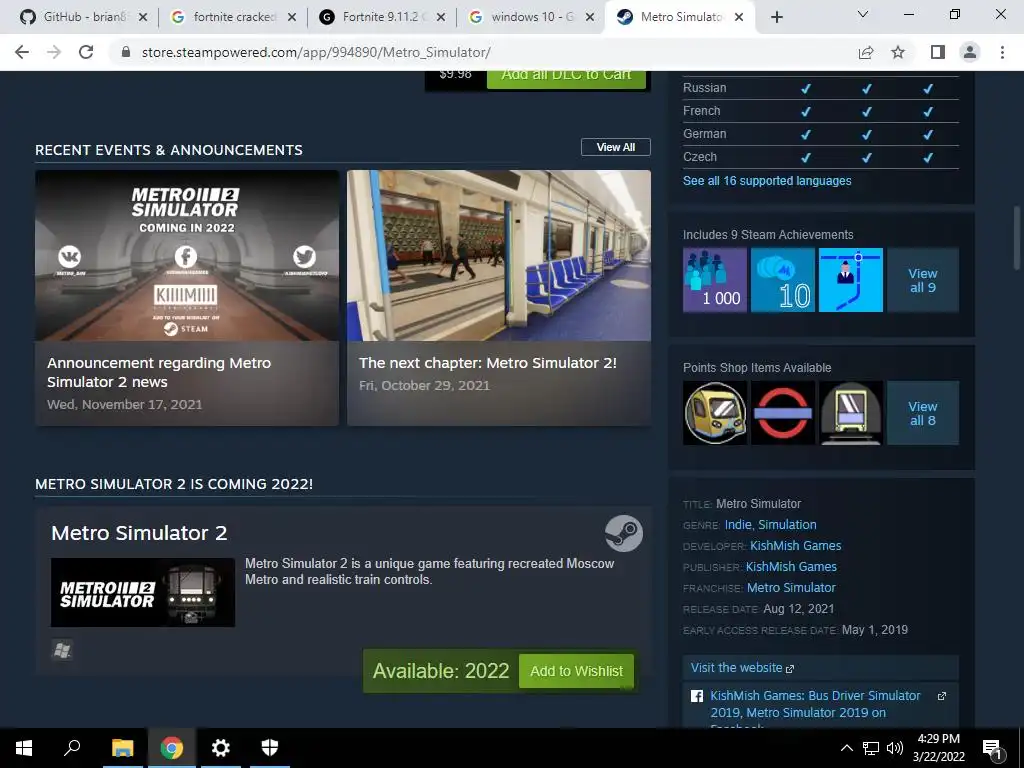Click Facebook icon on announcement image
This screenshot has height=768, width=1024.
click(x=186, y=257)
